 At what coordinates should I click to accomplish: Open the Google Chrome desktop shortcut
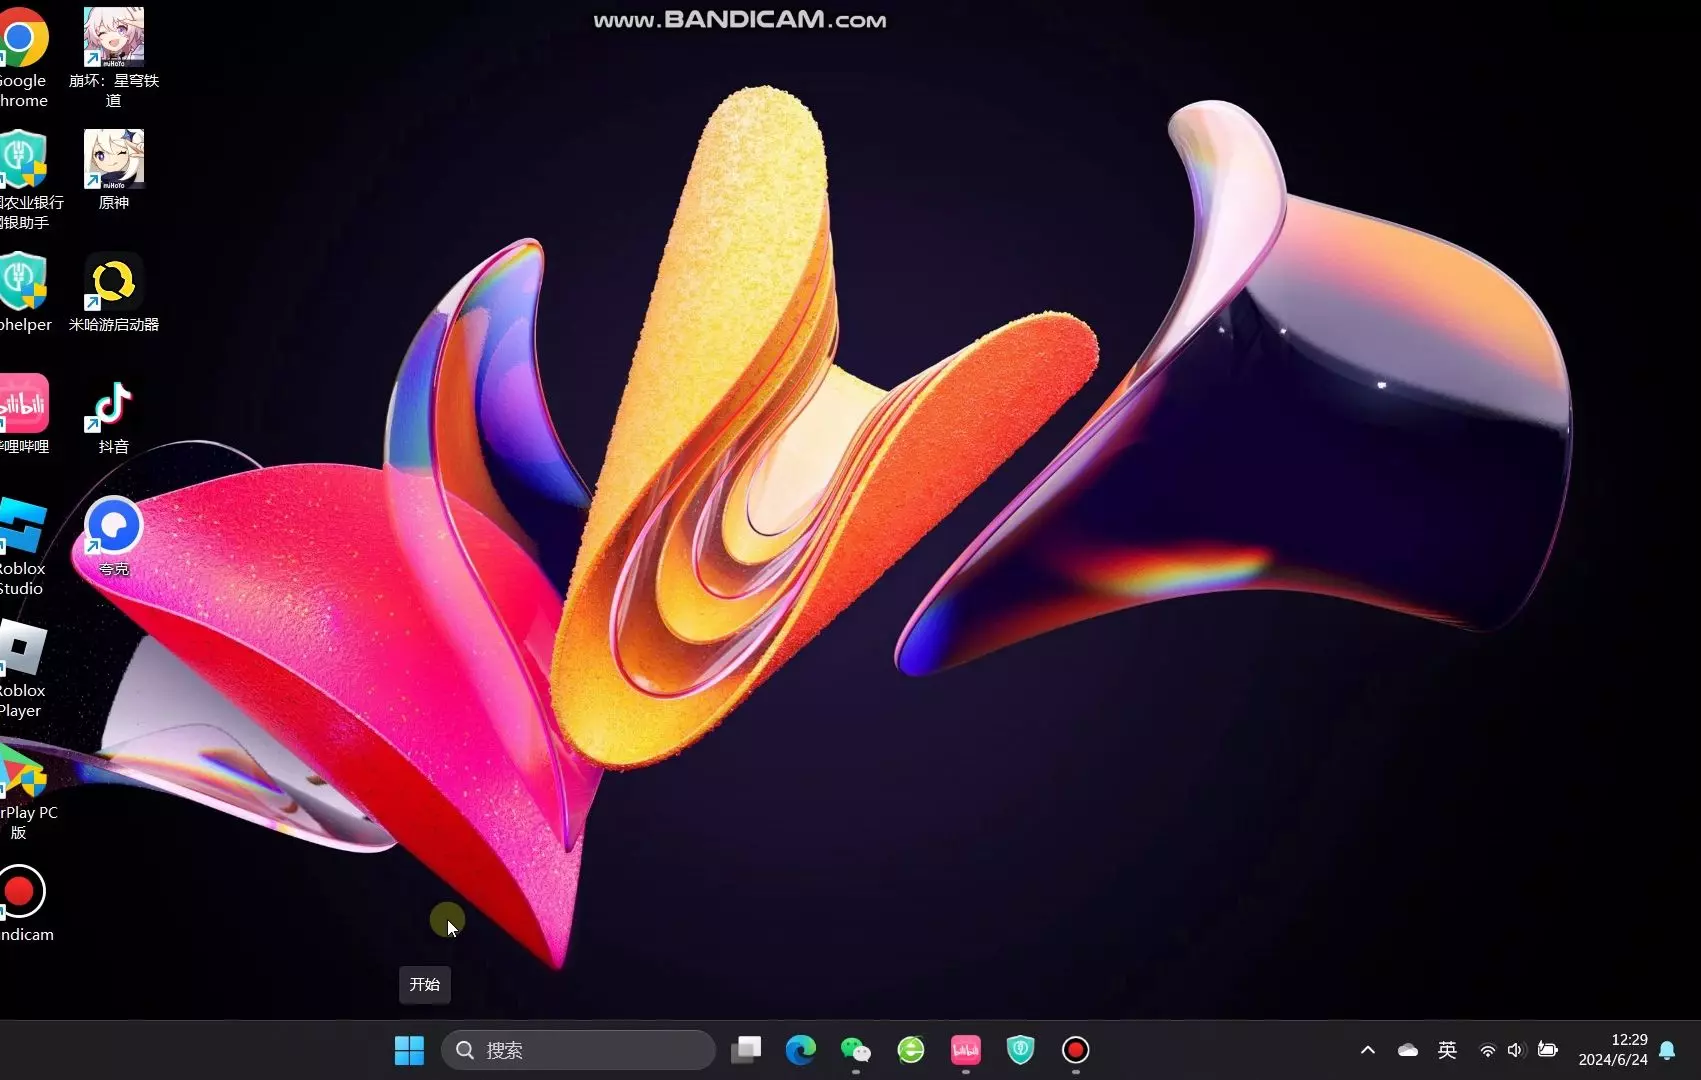pyautogui.click(x=22, y=57)
